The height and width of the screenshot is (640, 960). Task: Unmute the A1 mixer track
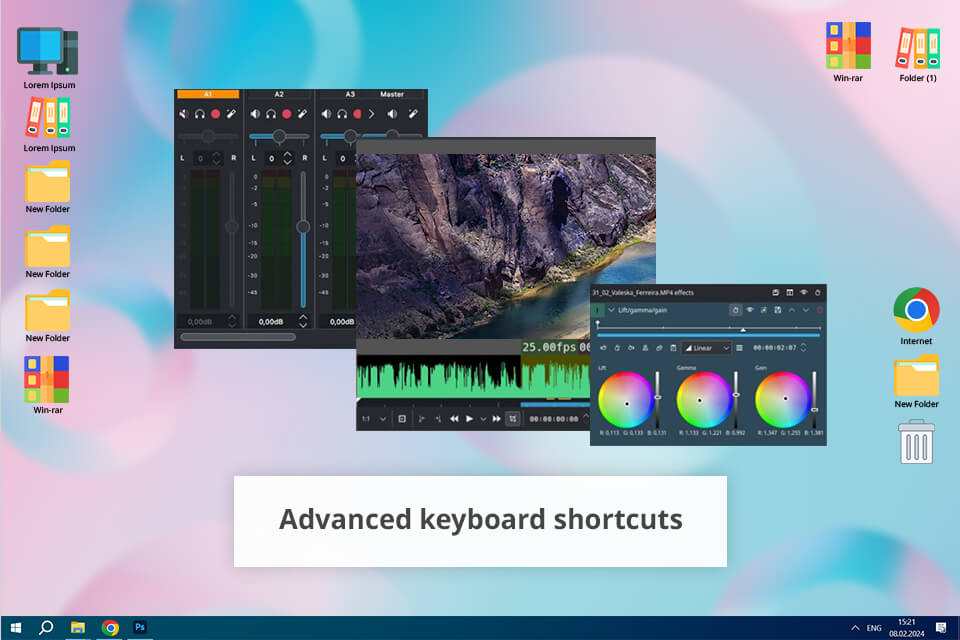184,114
